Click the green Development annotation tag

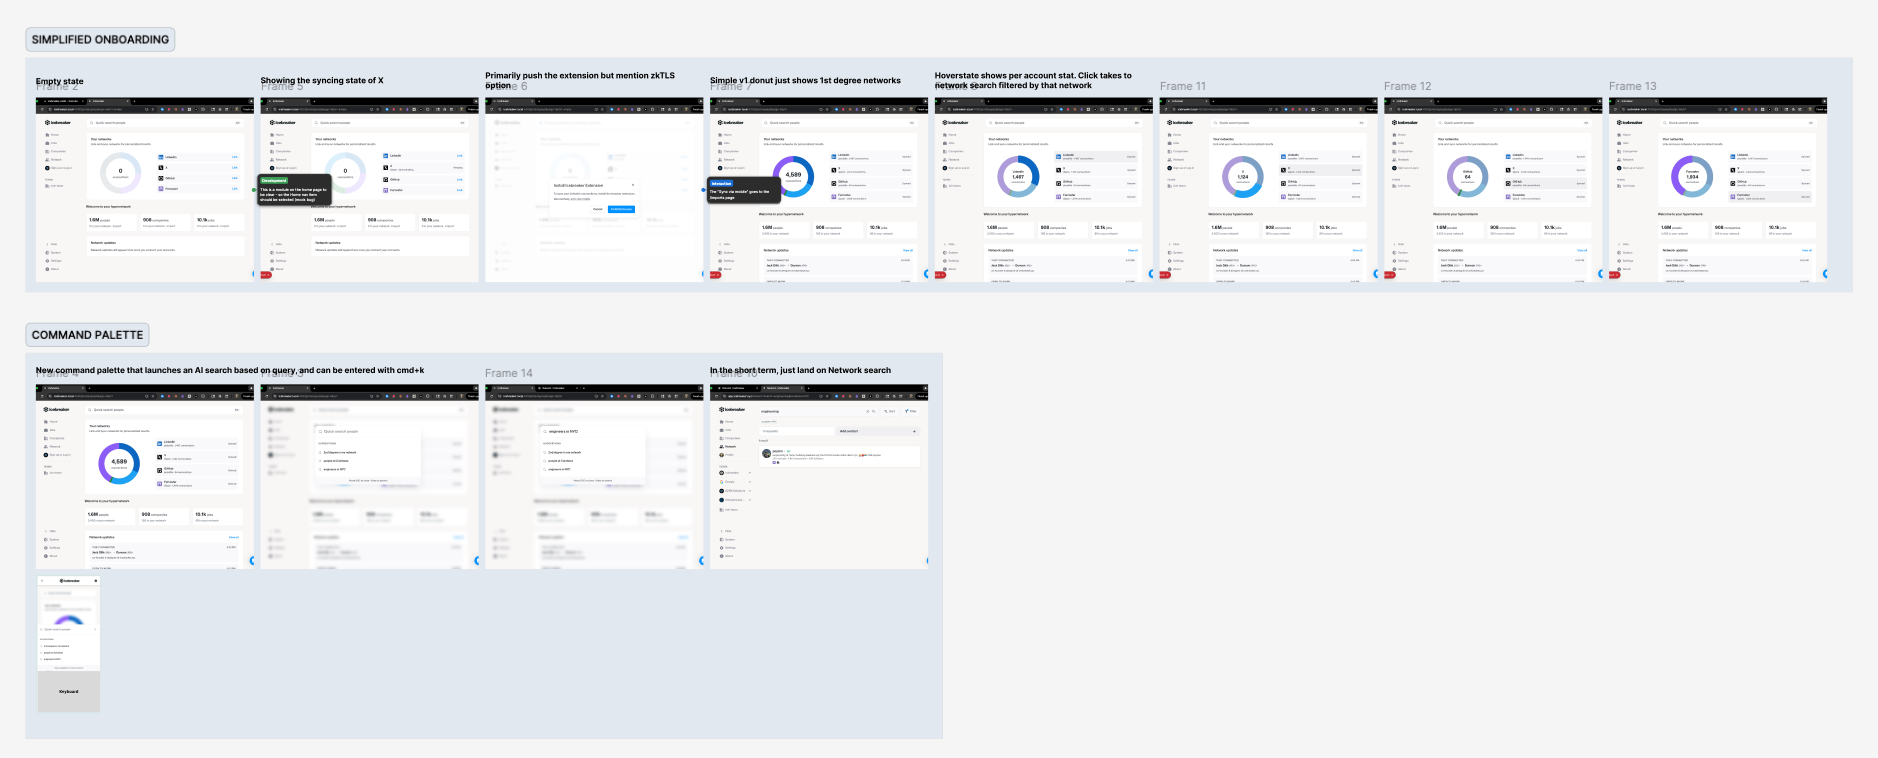coord(274,181)
